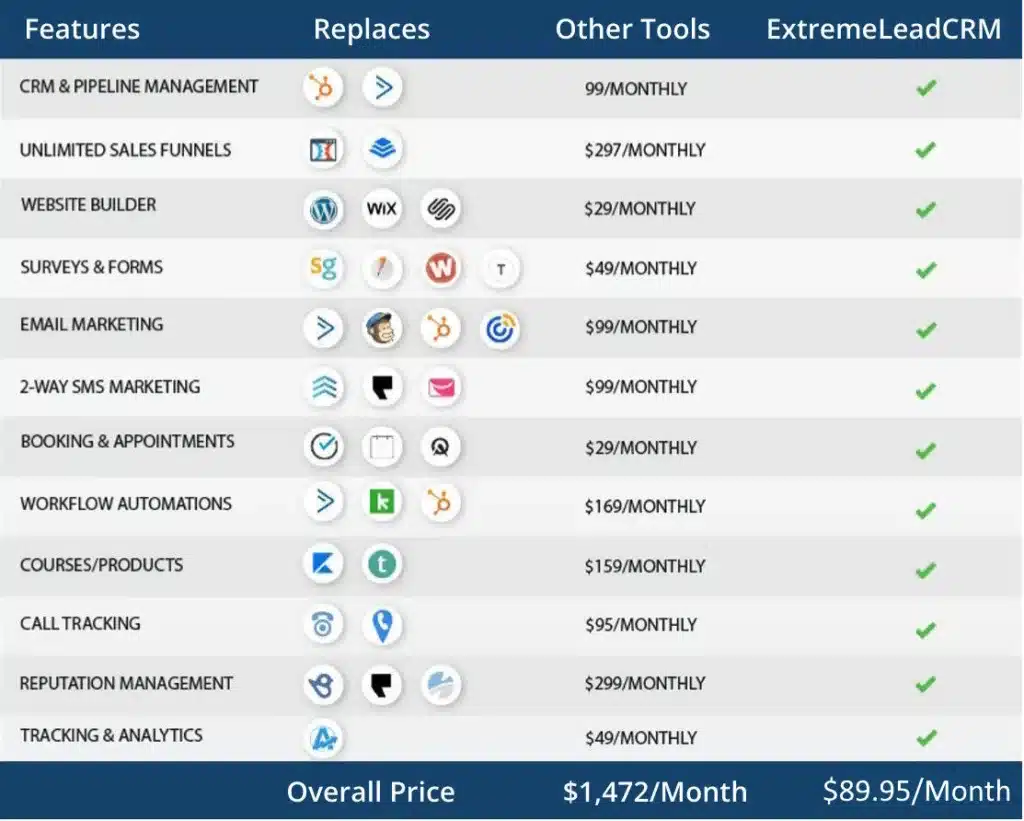Click the ExtremeLeadCRM column header
1024x821 pixels.
click(883, 29)
